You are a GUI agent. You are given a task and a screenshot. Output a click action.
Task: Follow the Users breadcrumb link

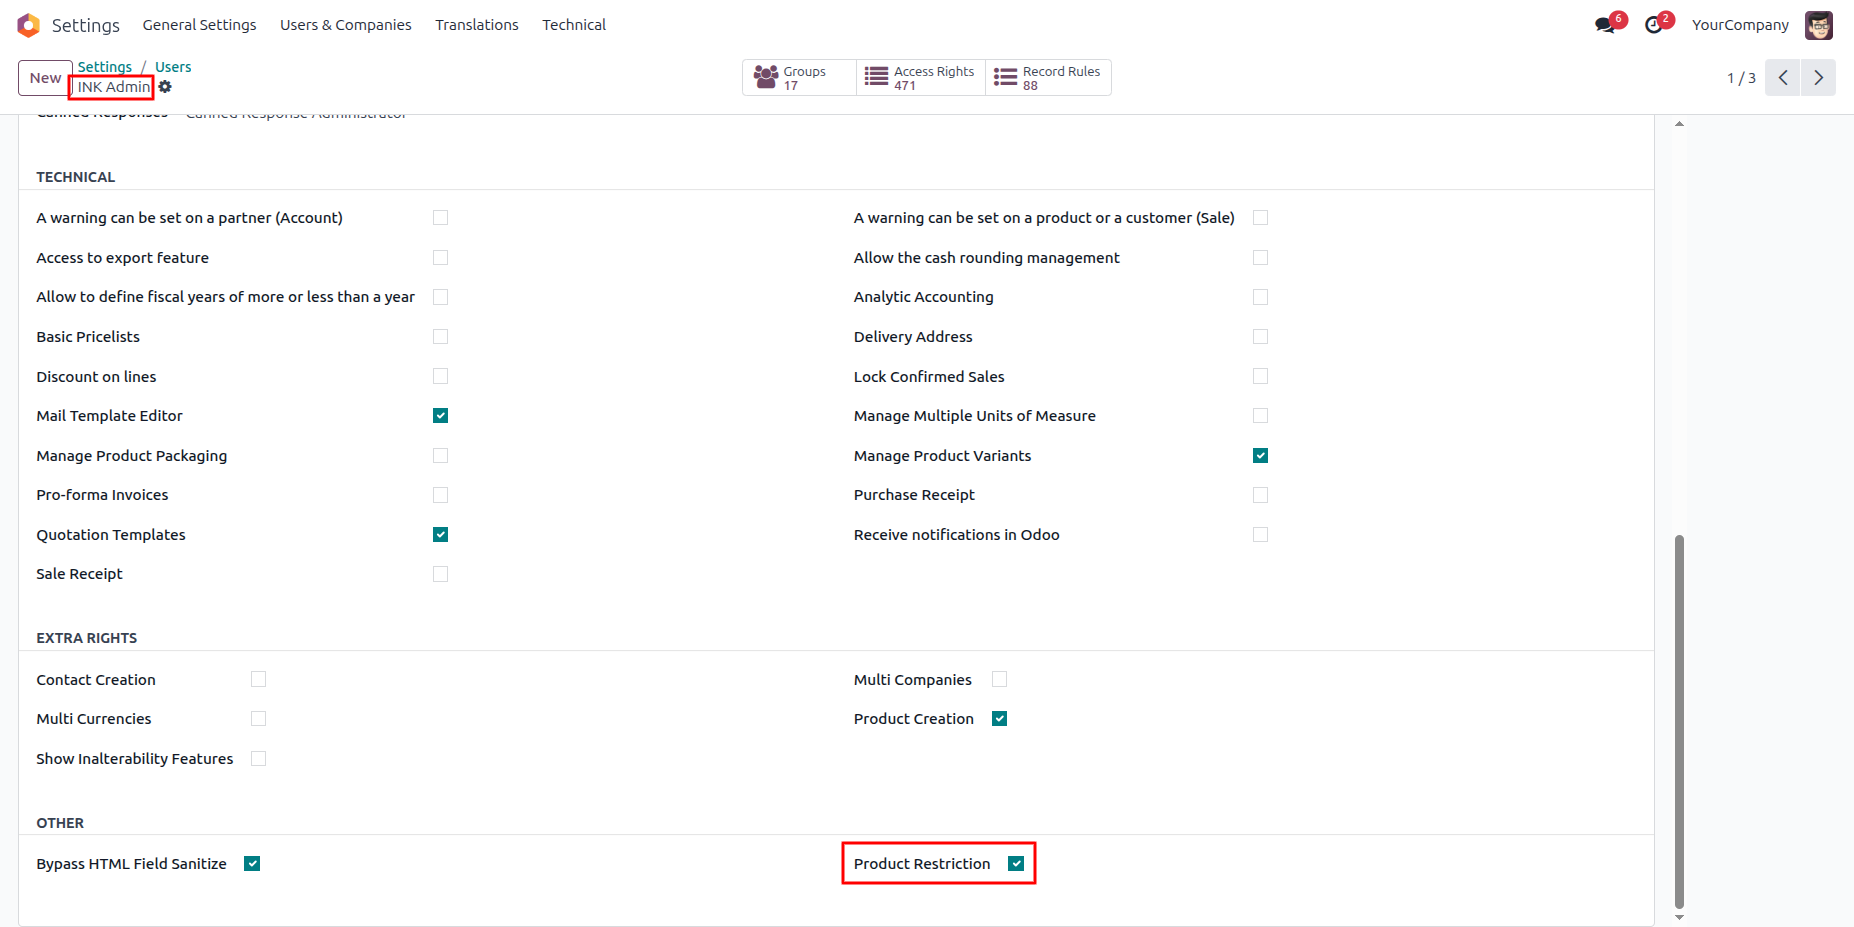coord(173,67)
